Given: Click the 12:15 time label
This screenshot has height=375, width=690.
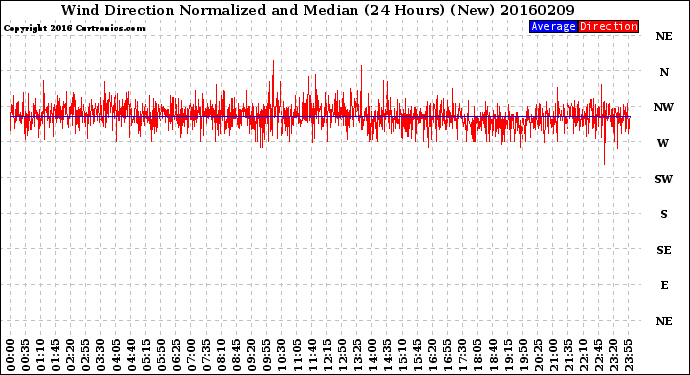Looking at the screenshot, I should click(x=327, y=355).
